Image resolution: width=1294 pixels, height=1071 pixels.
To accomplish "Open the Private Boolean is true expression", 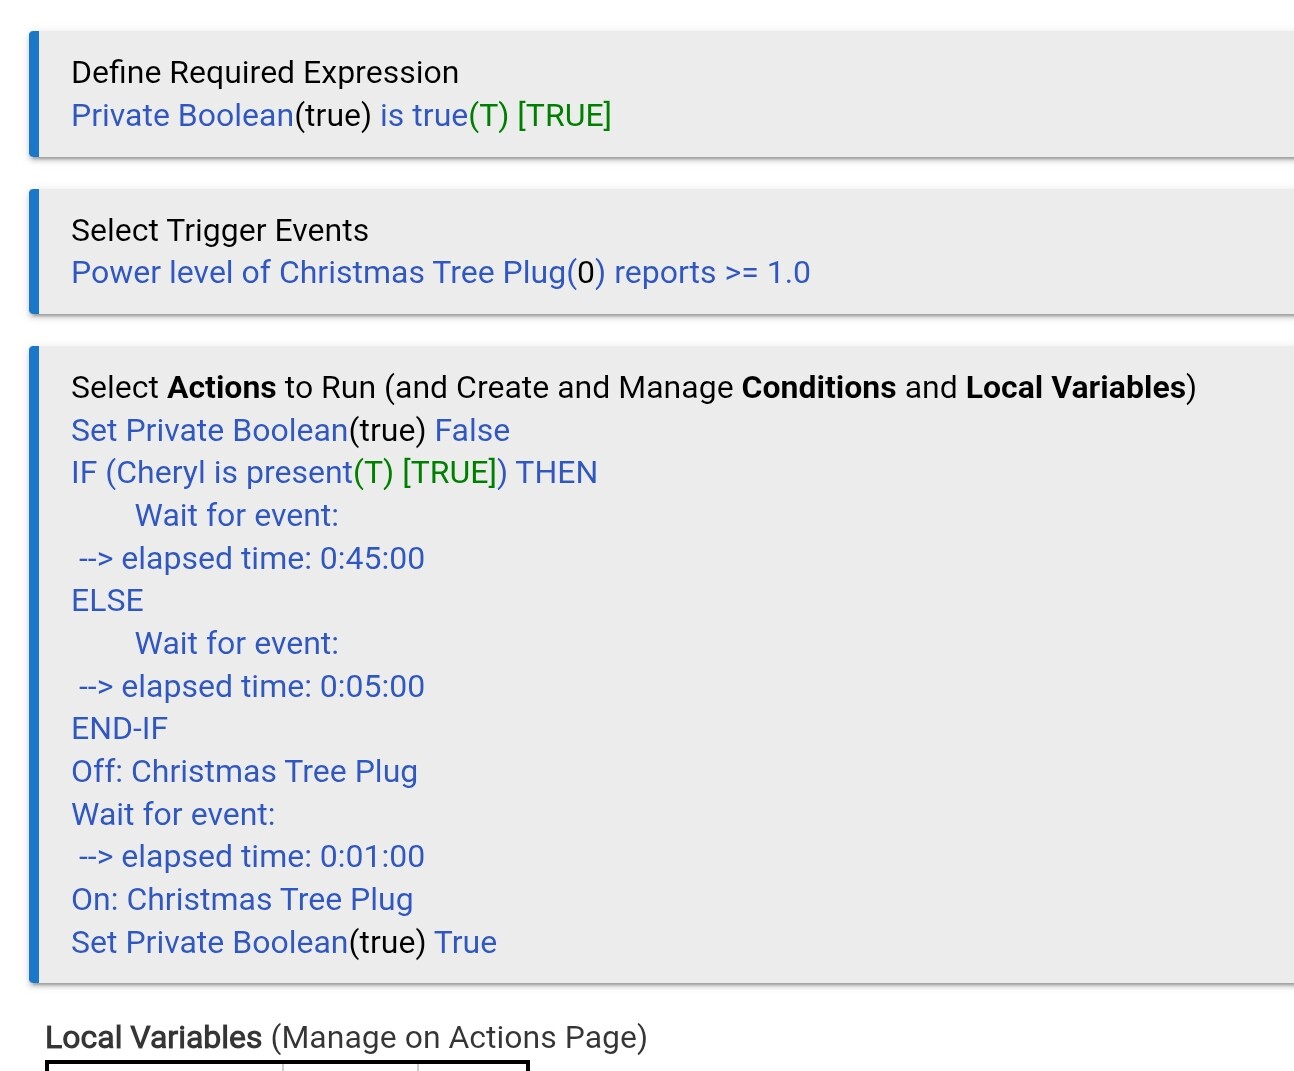I will (341, 116).
